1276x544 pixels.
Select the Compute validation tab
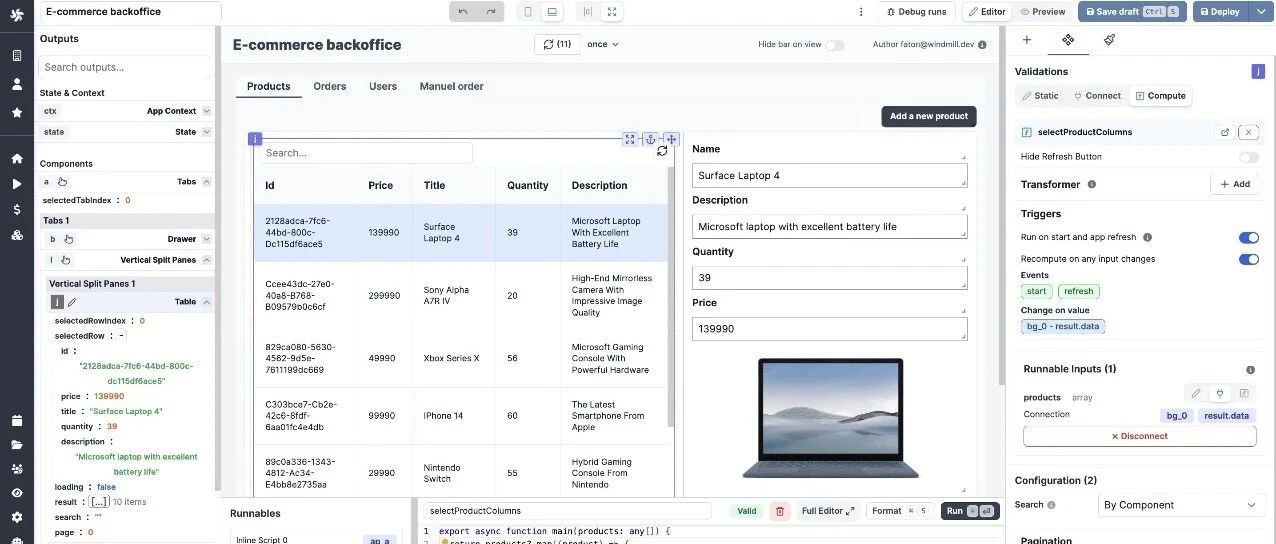(x=1160, y=96)
